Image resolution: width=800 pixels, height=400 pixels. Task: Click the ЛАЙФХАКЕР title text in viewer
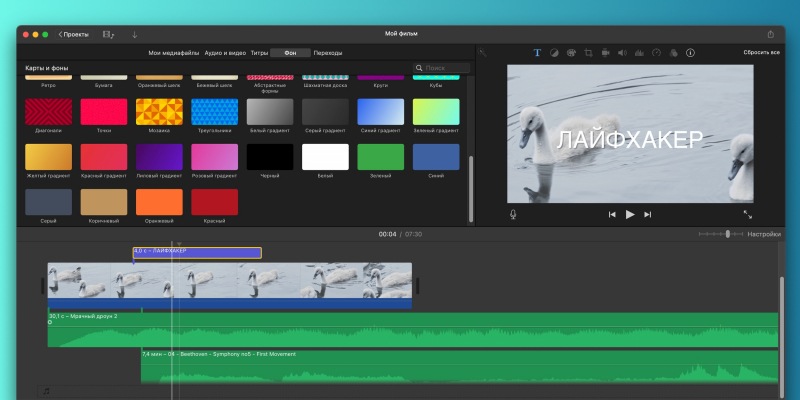630,140
